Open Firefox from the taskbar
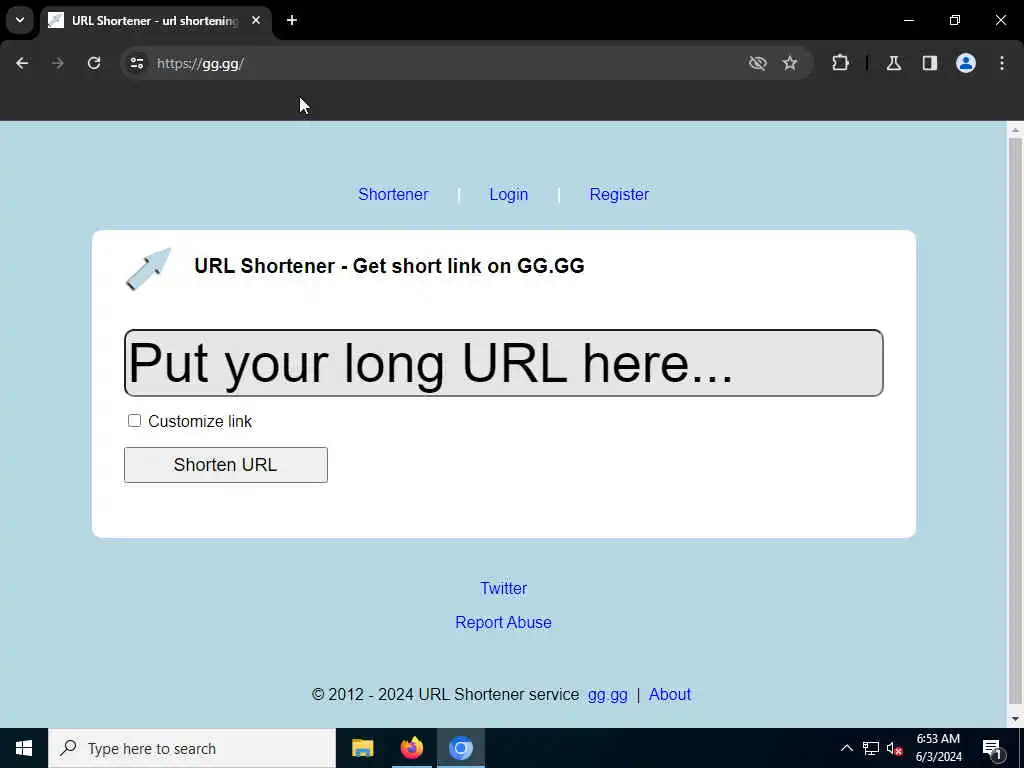The height and width of the screenshot is (768, 1024). pyautogui.click(x=411, y=748)
